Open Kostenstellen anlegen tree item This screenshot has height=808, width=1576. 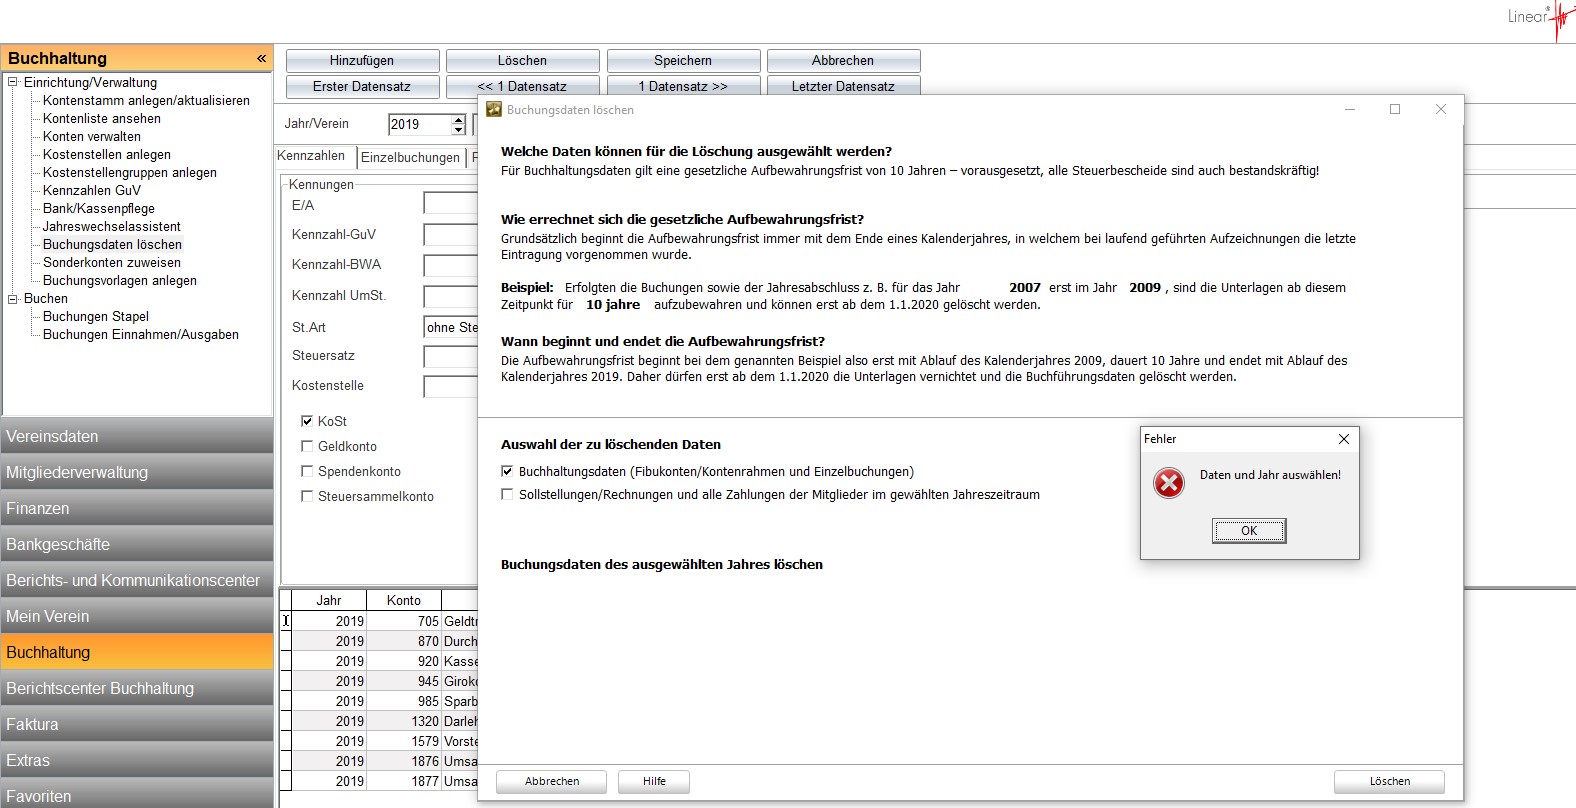pyautogui.click(x=107, y=154)
